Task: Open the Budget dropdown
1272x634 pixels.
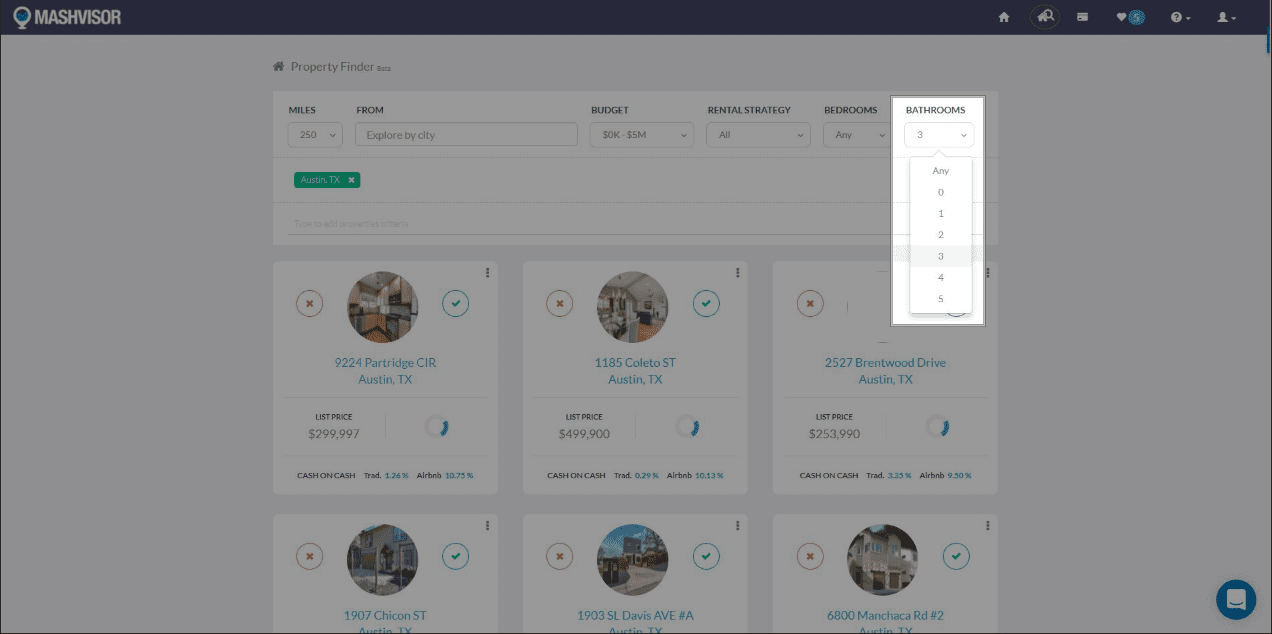Action: click(641, 133)
